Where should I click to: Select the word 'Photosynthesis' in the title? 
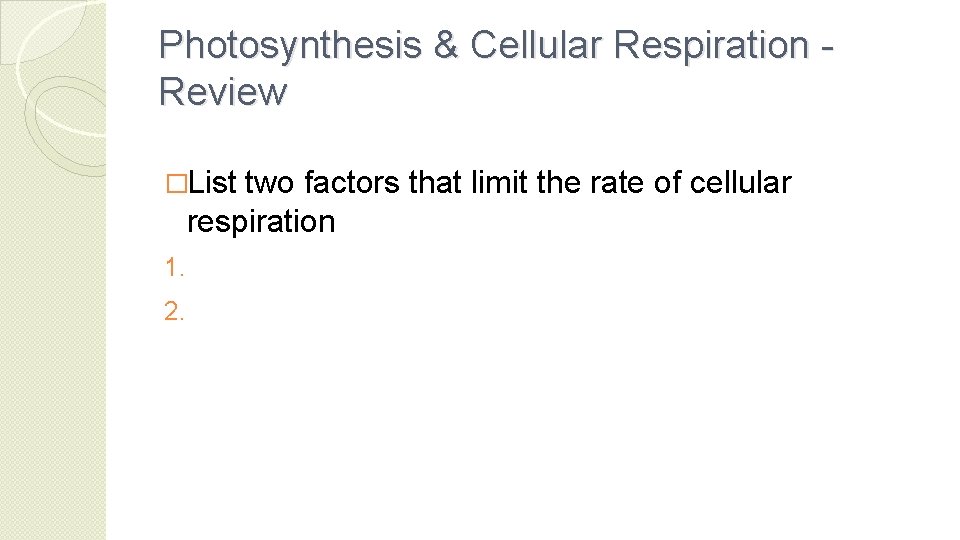point(290,47)
